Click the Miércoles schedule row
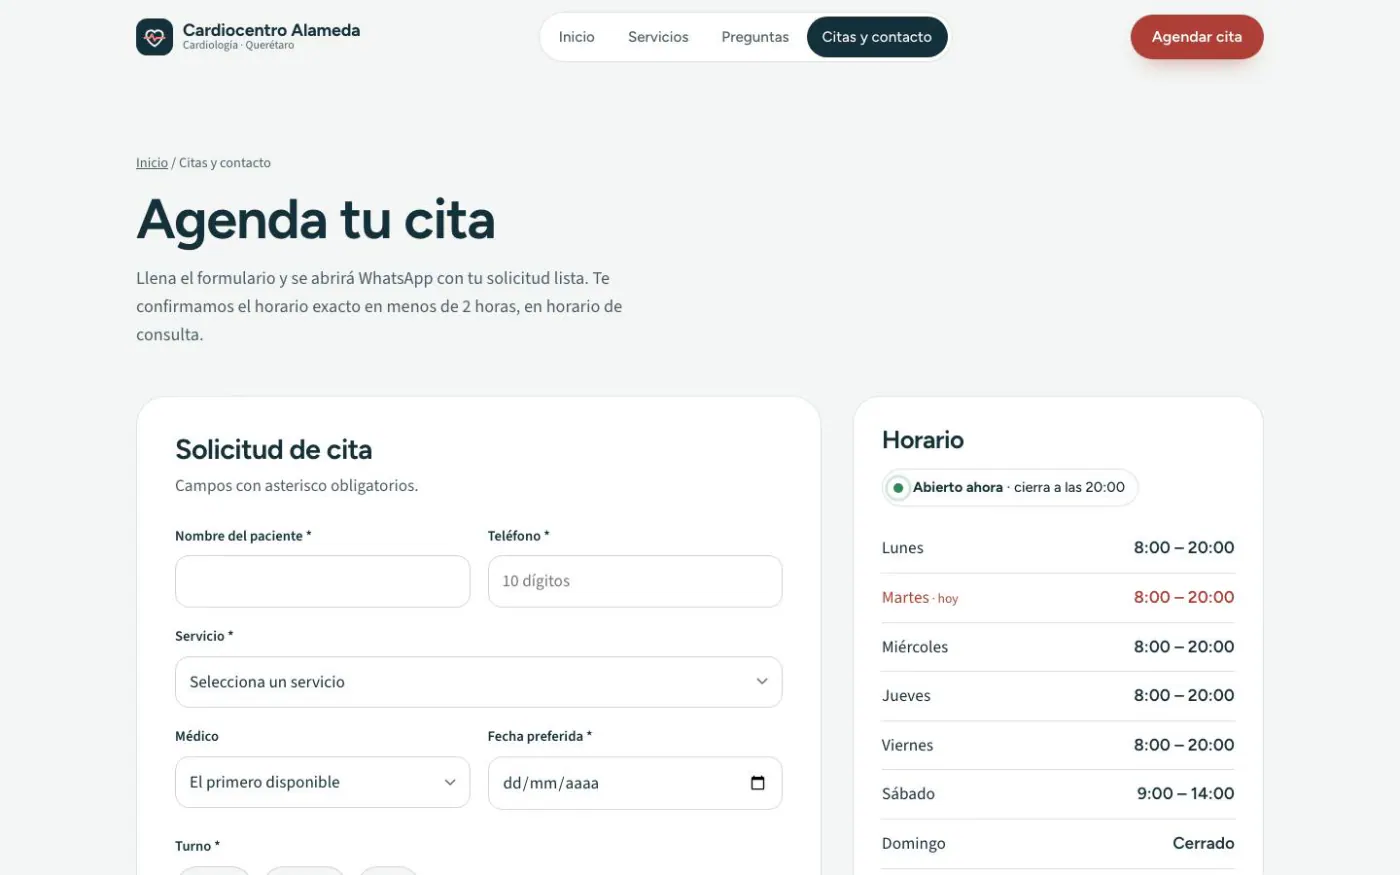 (1058, 647)
